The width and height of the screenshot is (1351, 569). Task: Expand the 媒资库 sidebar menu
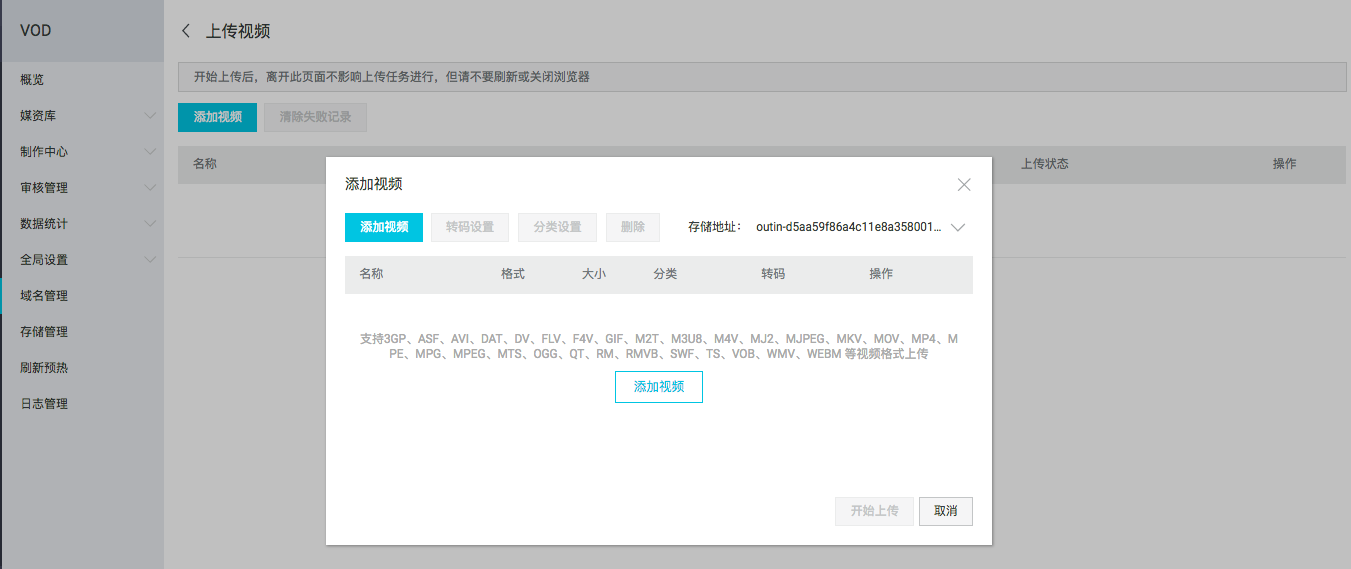click(x=150, y=116)
